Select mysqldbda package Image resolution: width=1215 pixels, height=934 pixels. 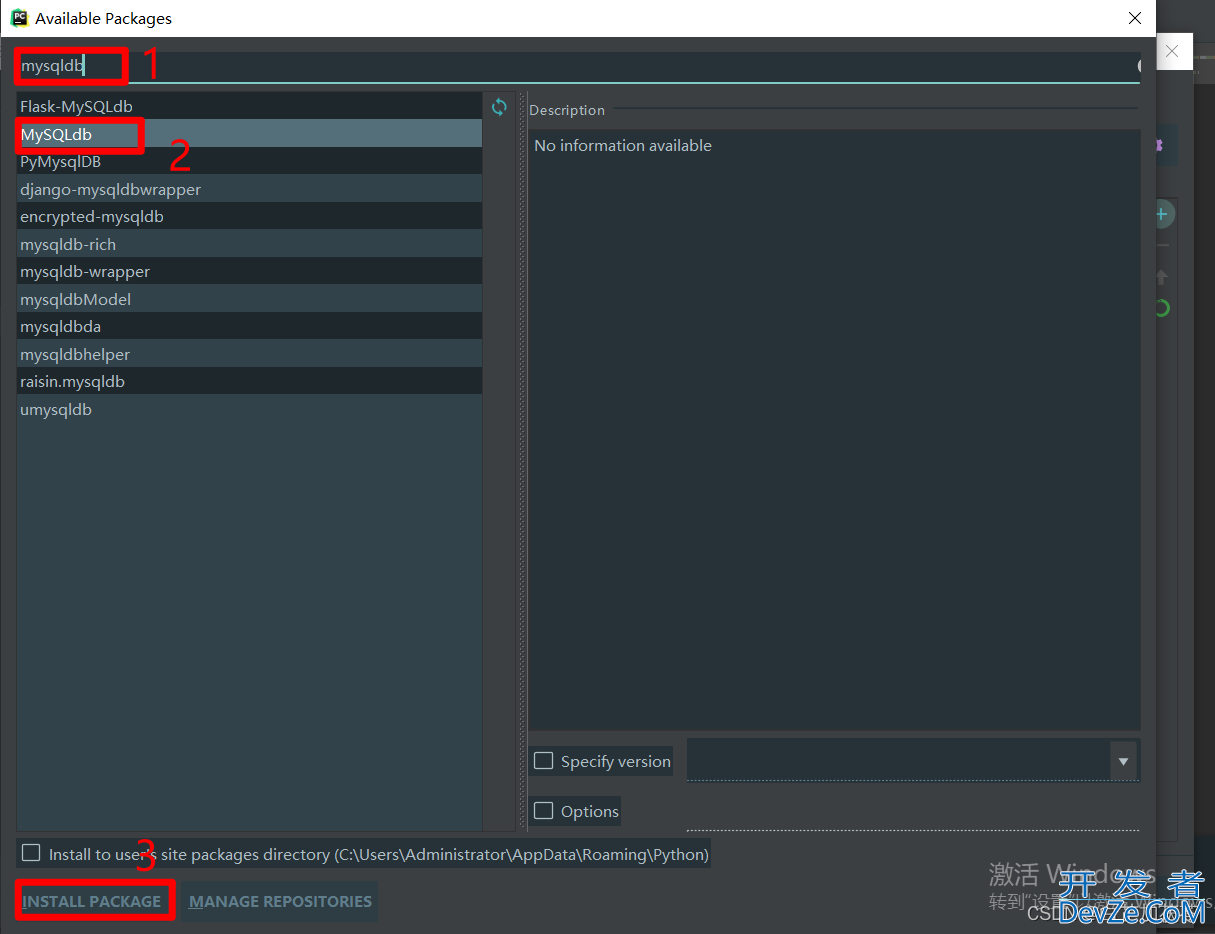point(249,326)
